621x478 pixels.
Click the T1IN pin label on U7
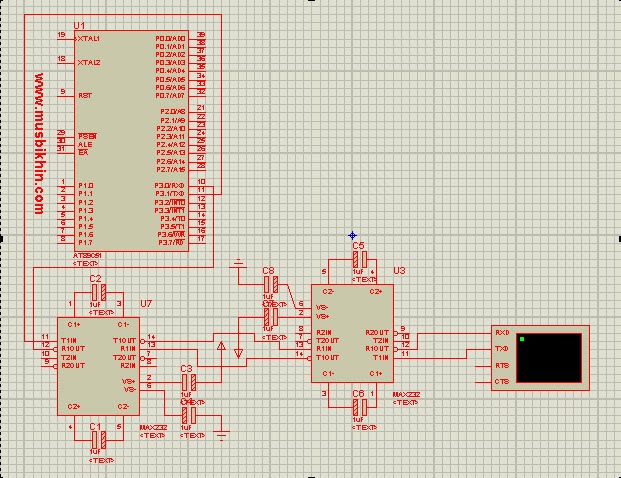[x=69, y=340]
